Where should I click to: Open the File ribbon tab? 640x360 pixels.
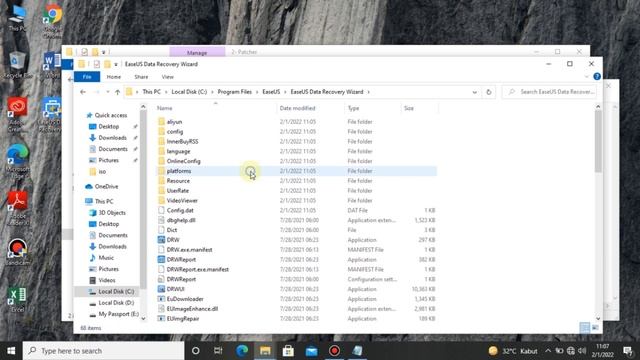[x=87, y=77]
